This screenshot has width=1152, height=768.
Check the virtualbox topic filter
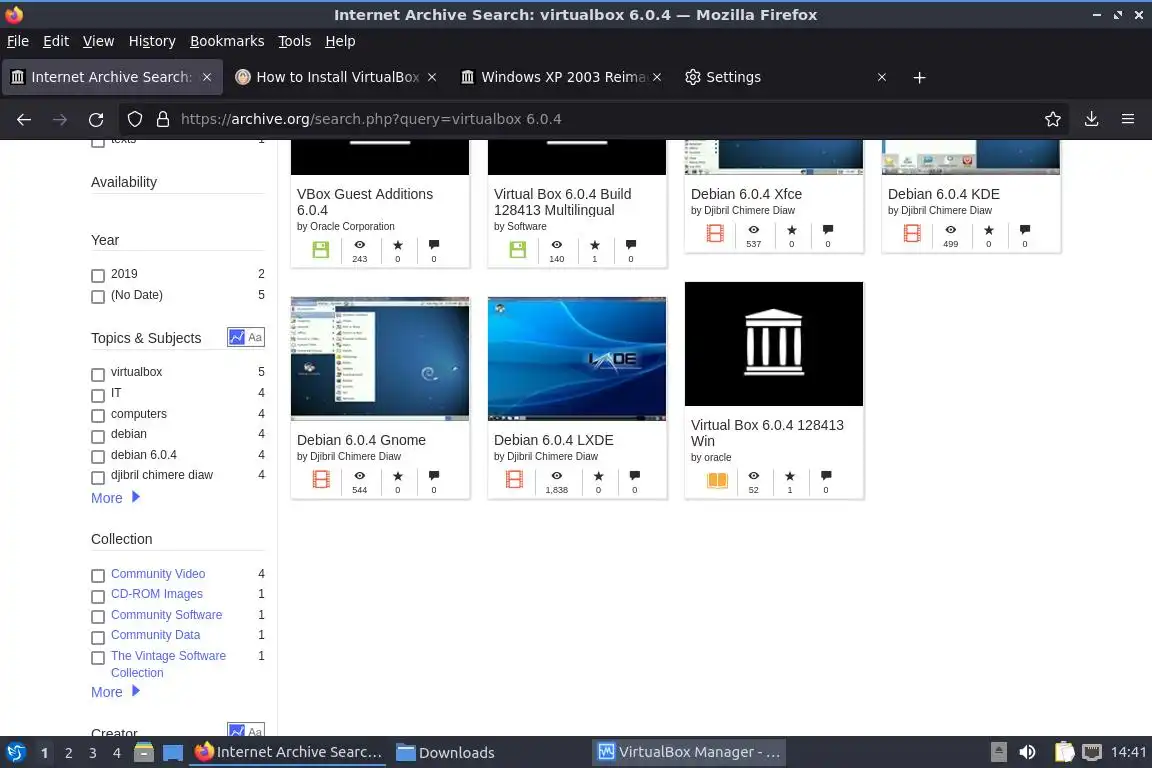pos(98,374)
